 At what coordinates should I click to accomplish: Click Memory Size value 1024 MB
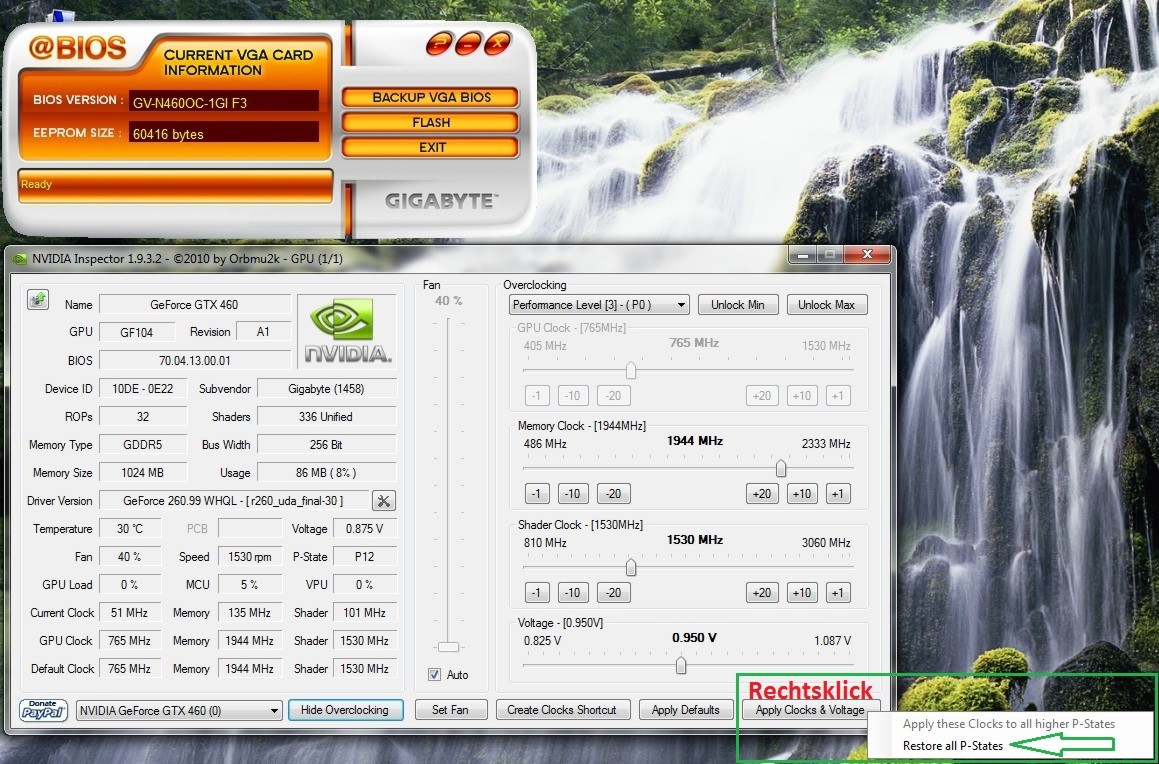click(143, 473)
